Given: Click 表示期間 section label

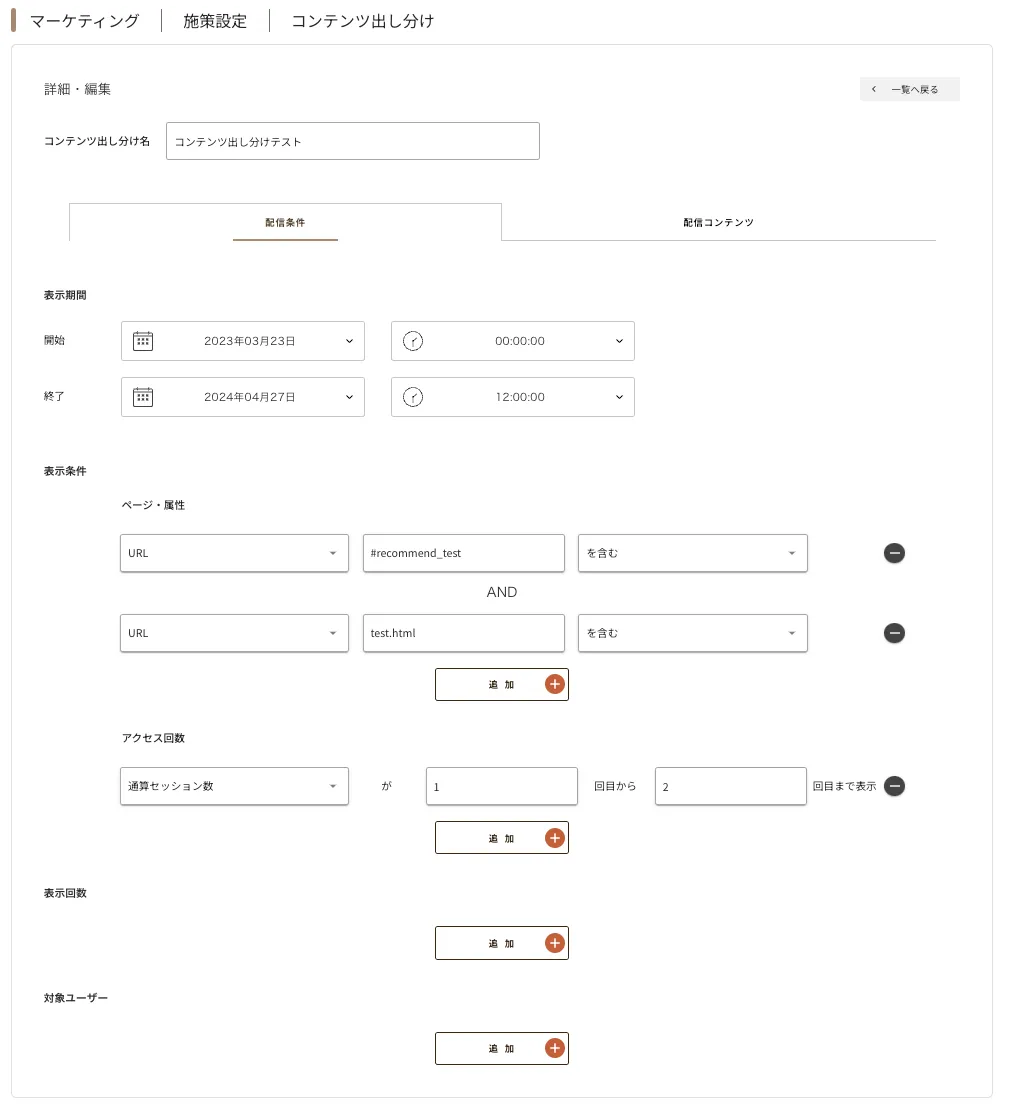Looking at the screenshot, I should pos(65,295).
